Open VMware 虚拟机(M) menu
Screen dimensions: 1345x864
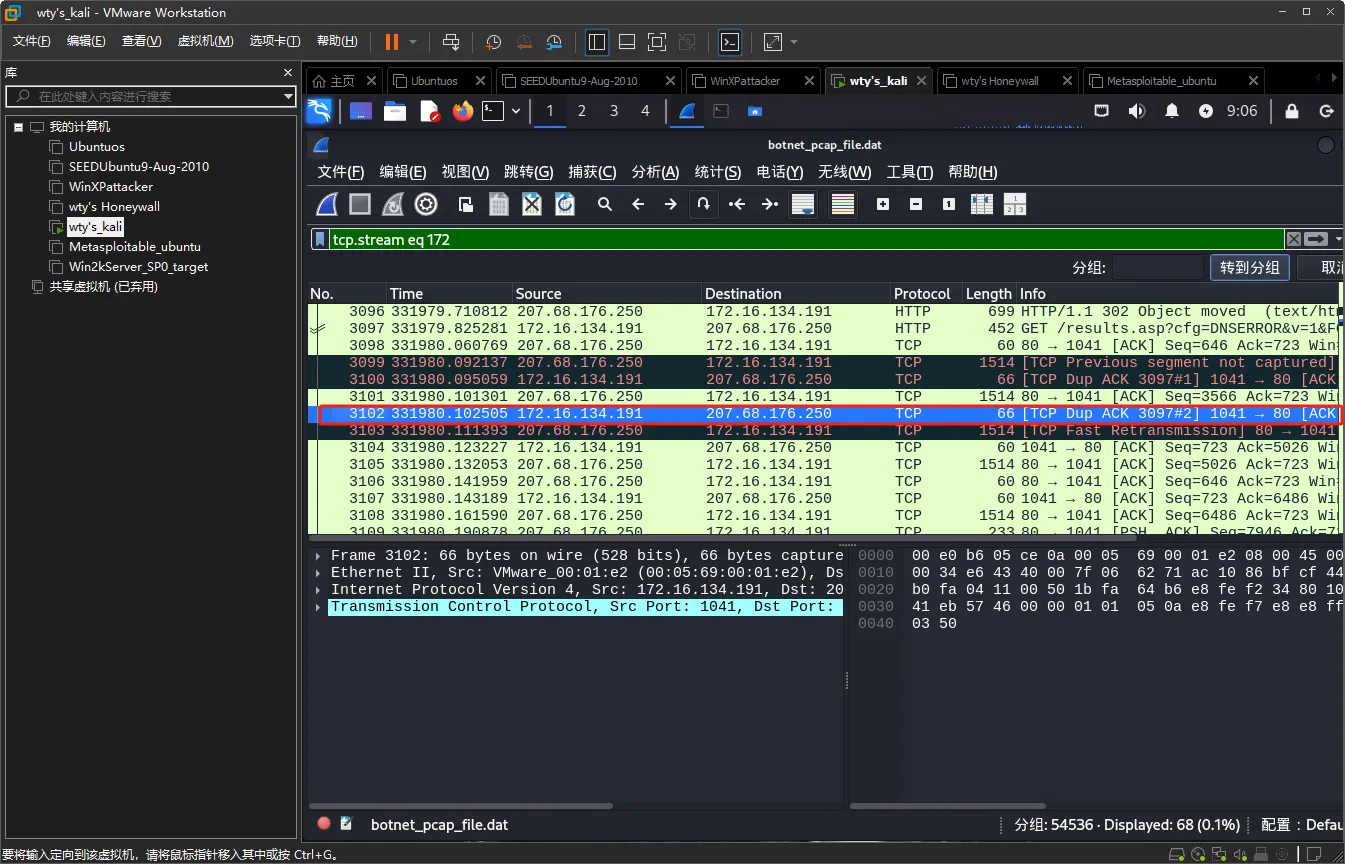pyautogui.click(x=205, y=41)
